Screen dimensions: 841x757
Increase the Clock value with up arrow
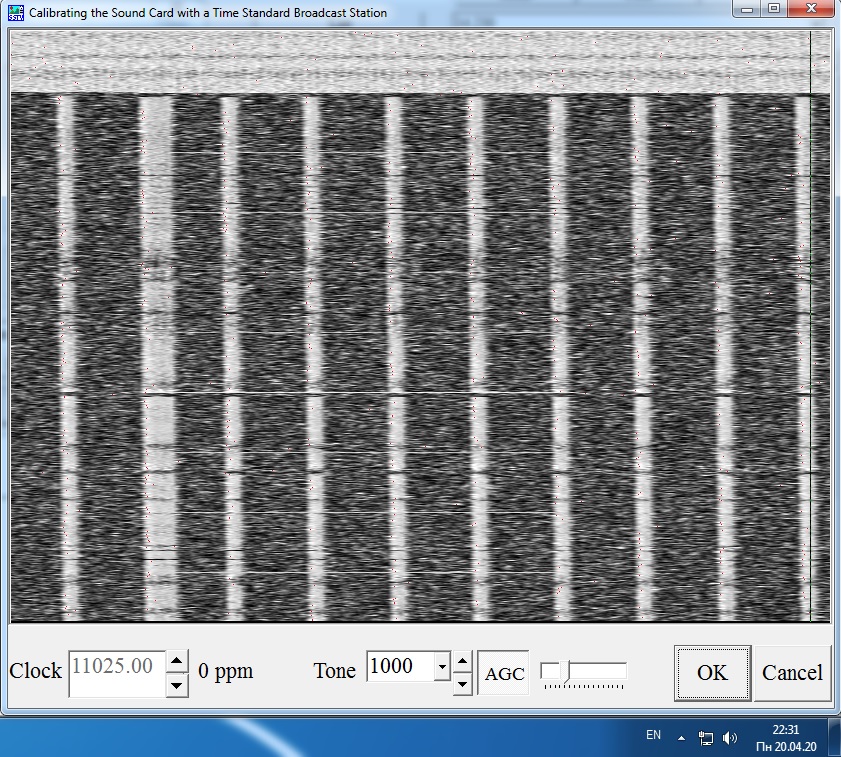pyautogui.click(x=176, y=661)
